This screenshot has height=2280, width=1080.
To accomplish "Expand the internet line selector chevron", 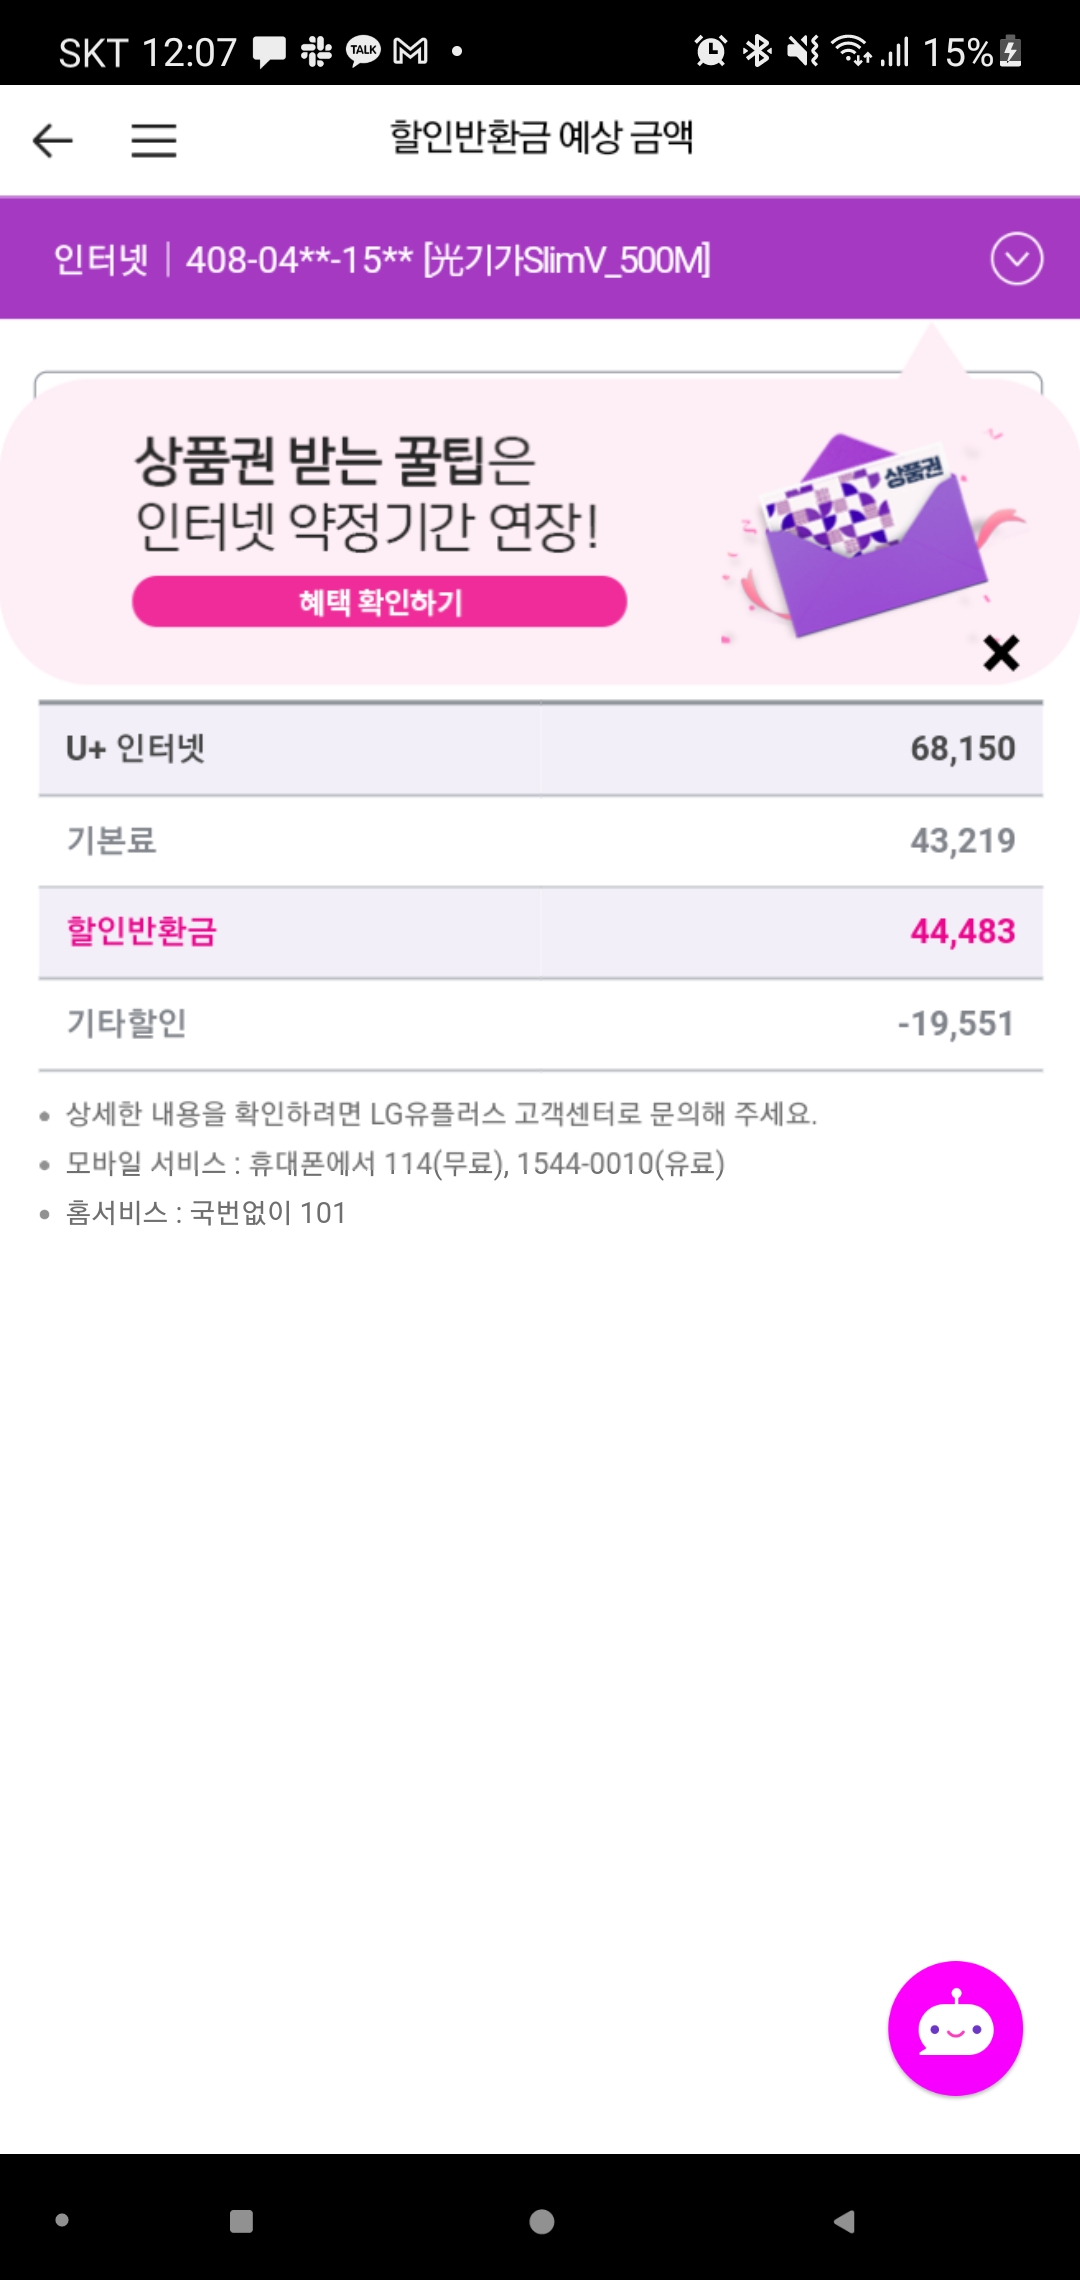I will (1016, 260).
